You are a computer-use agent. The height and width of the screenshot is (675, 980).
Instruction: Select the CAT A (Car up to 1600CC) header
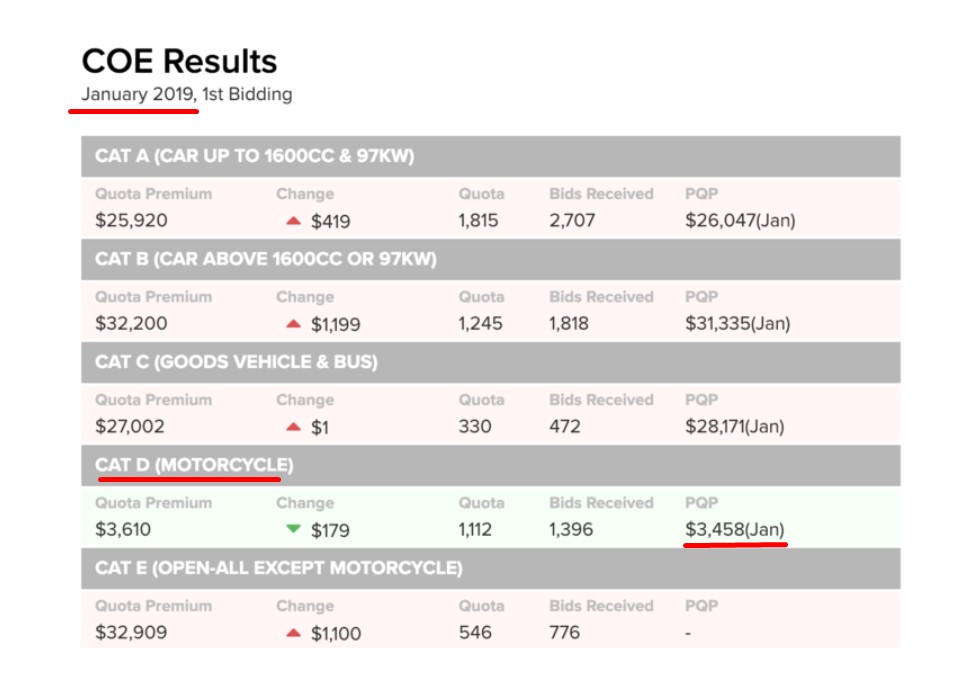pos(254,156)
